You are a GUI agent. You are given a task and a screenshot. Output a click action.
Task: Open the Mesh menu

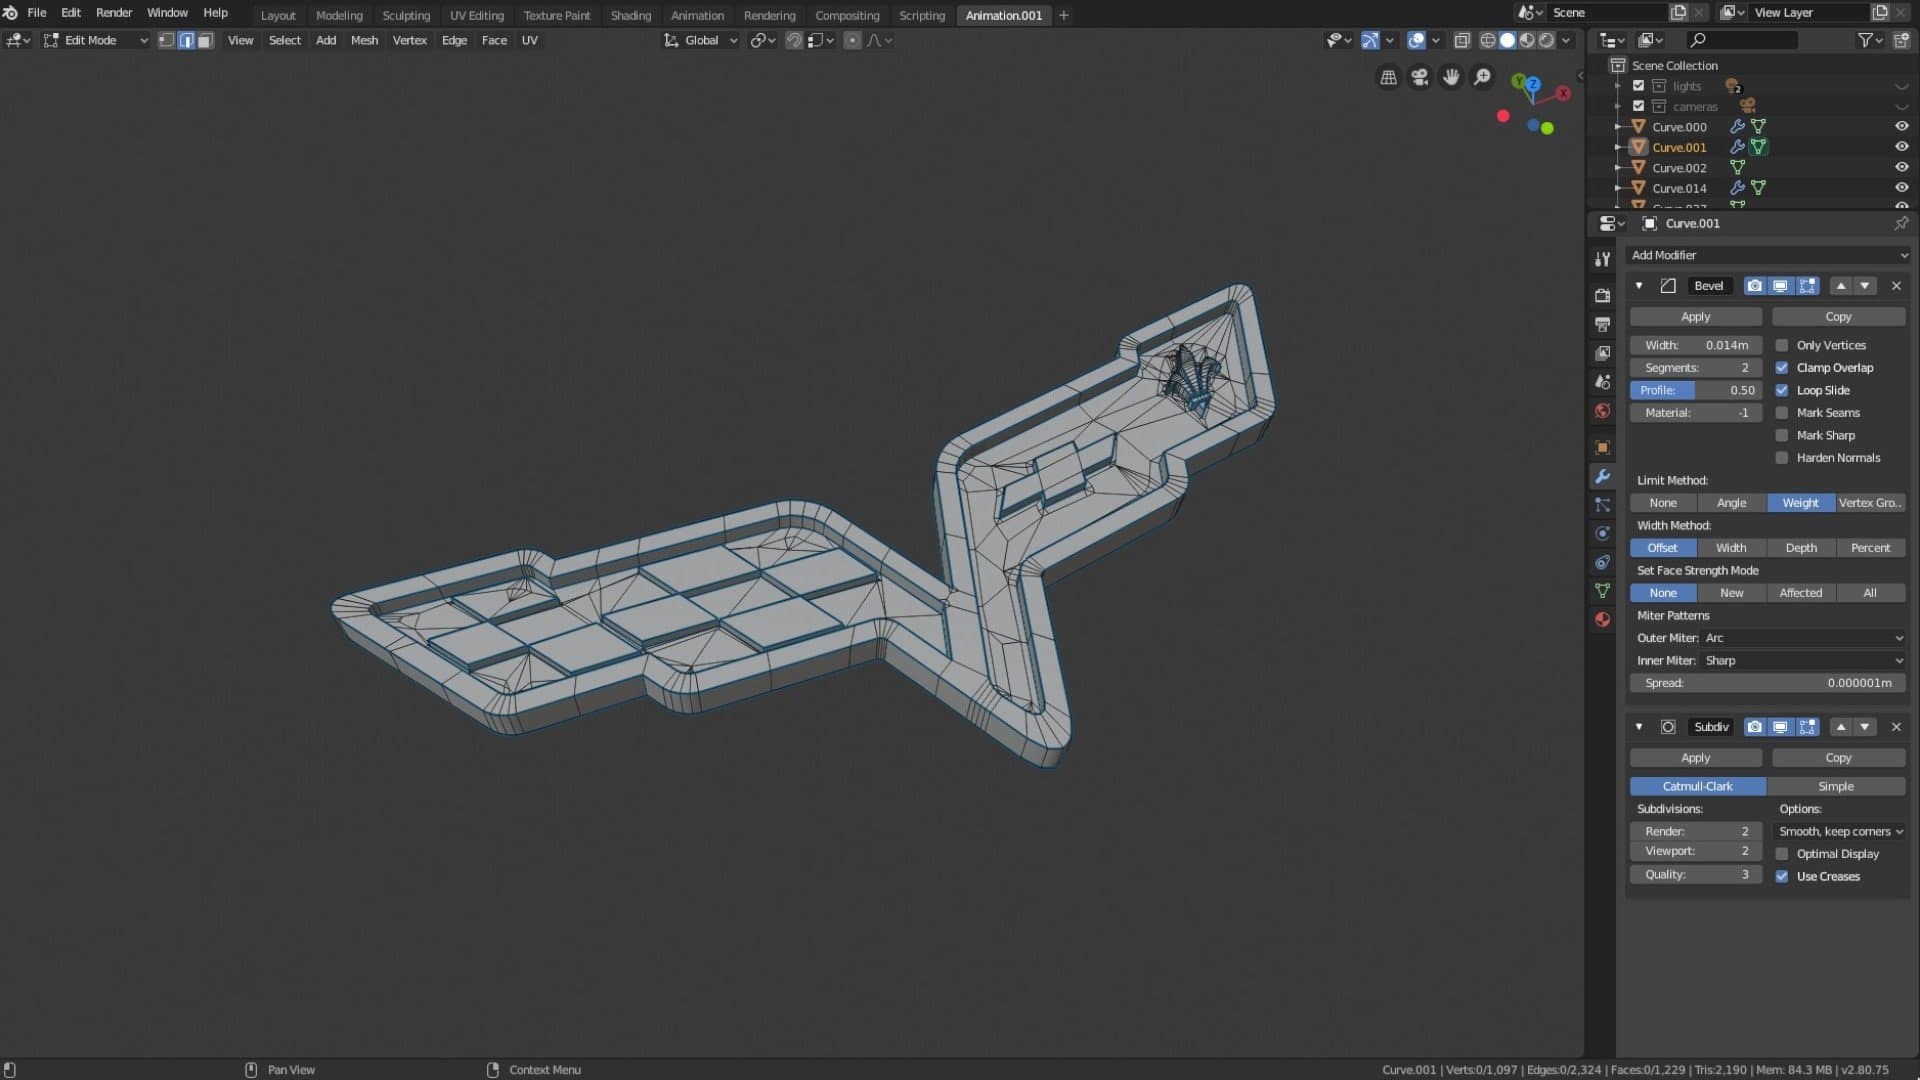[364, 40]
